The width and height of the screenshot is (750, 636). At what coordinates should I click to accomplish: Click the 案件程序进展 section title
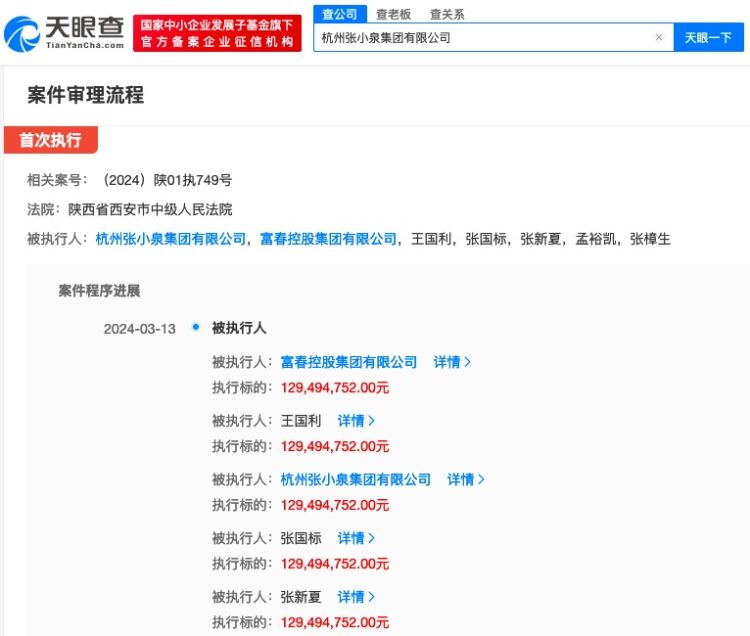pyautogui.click(x=99, y=291)
